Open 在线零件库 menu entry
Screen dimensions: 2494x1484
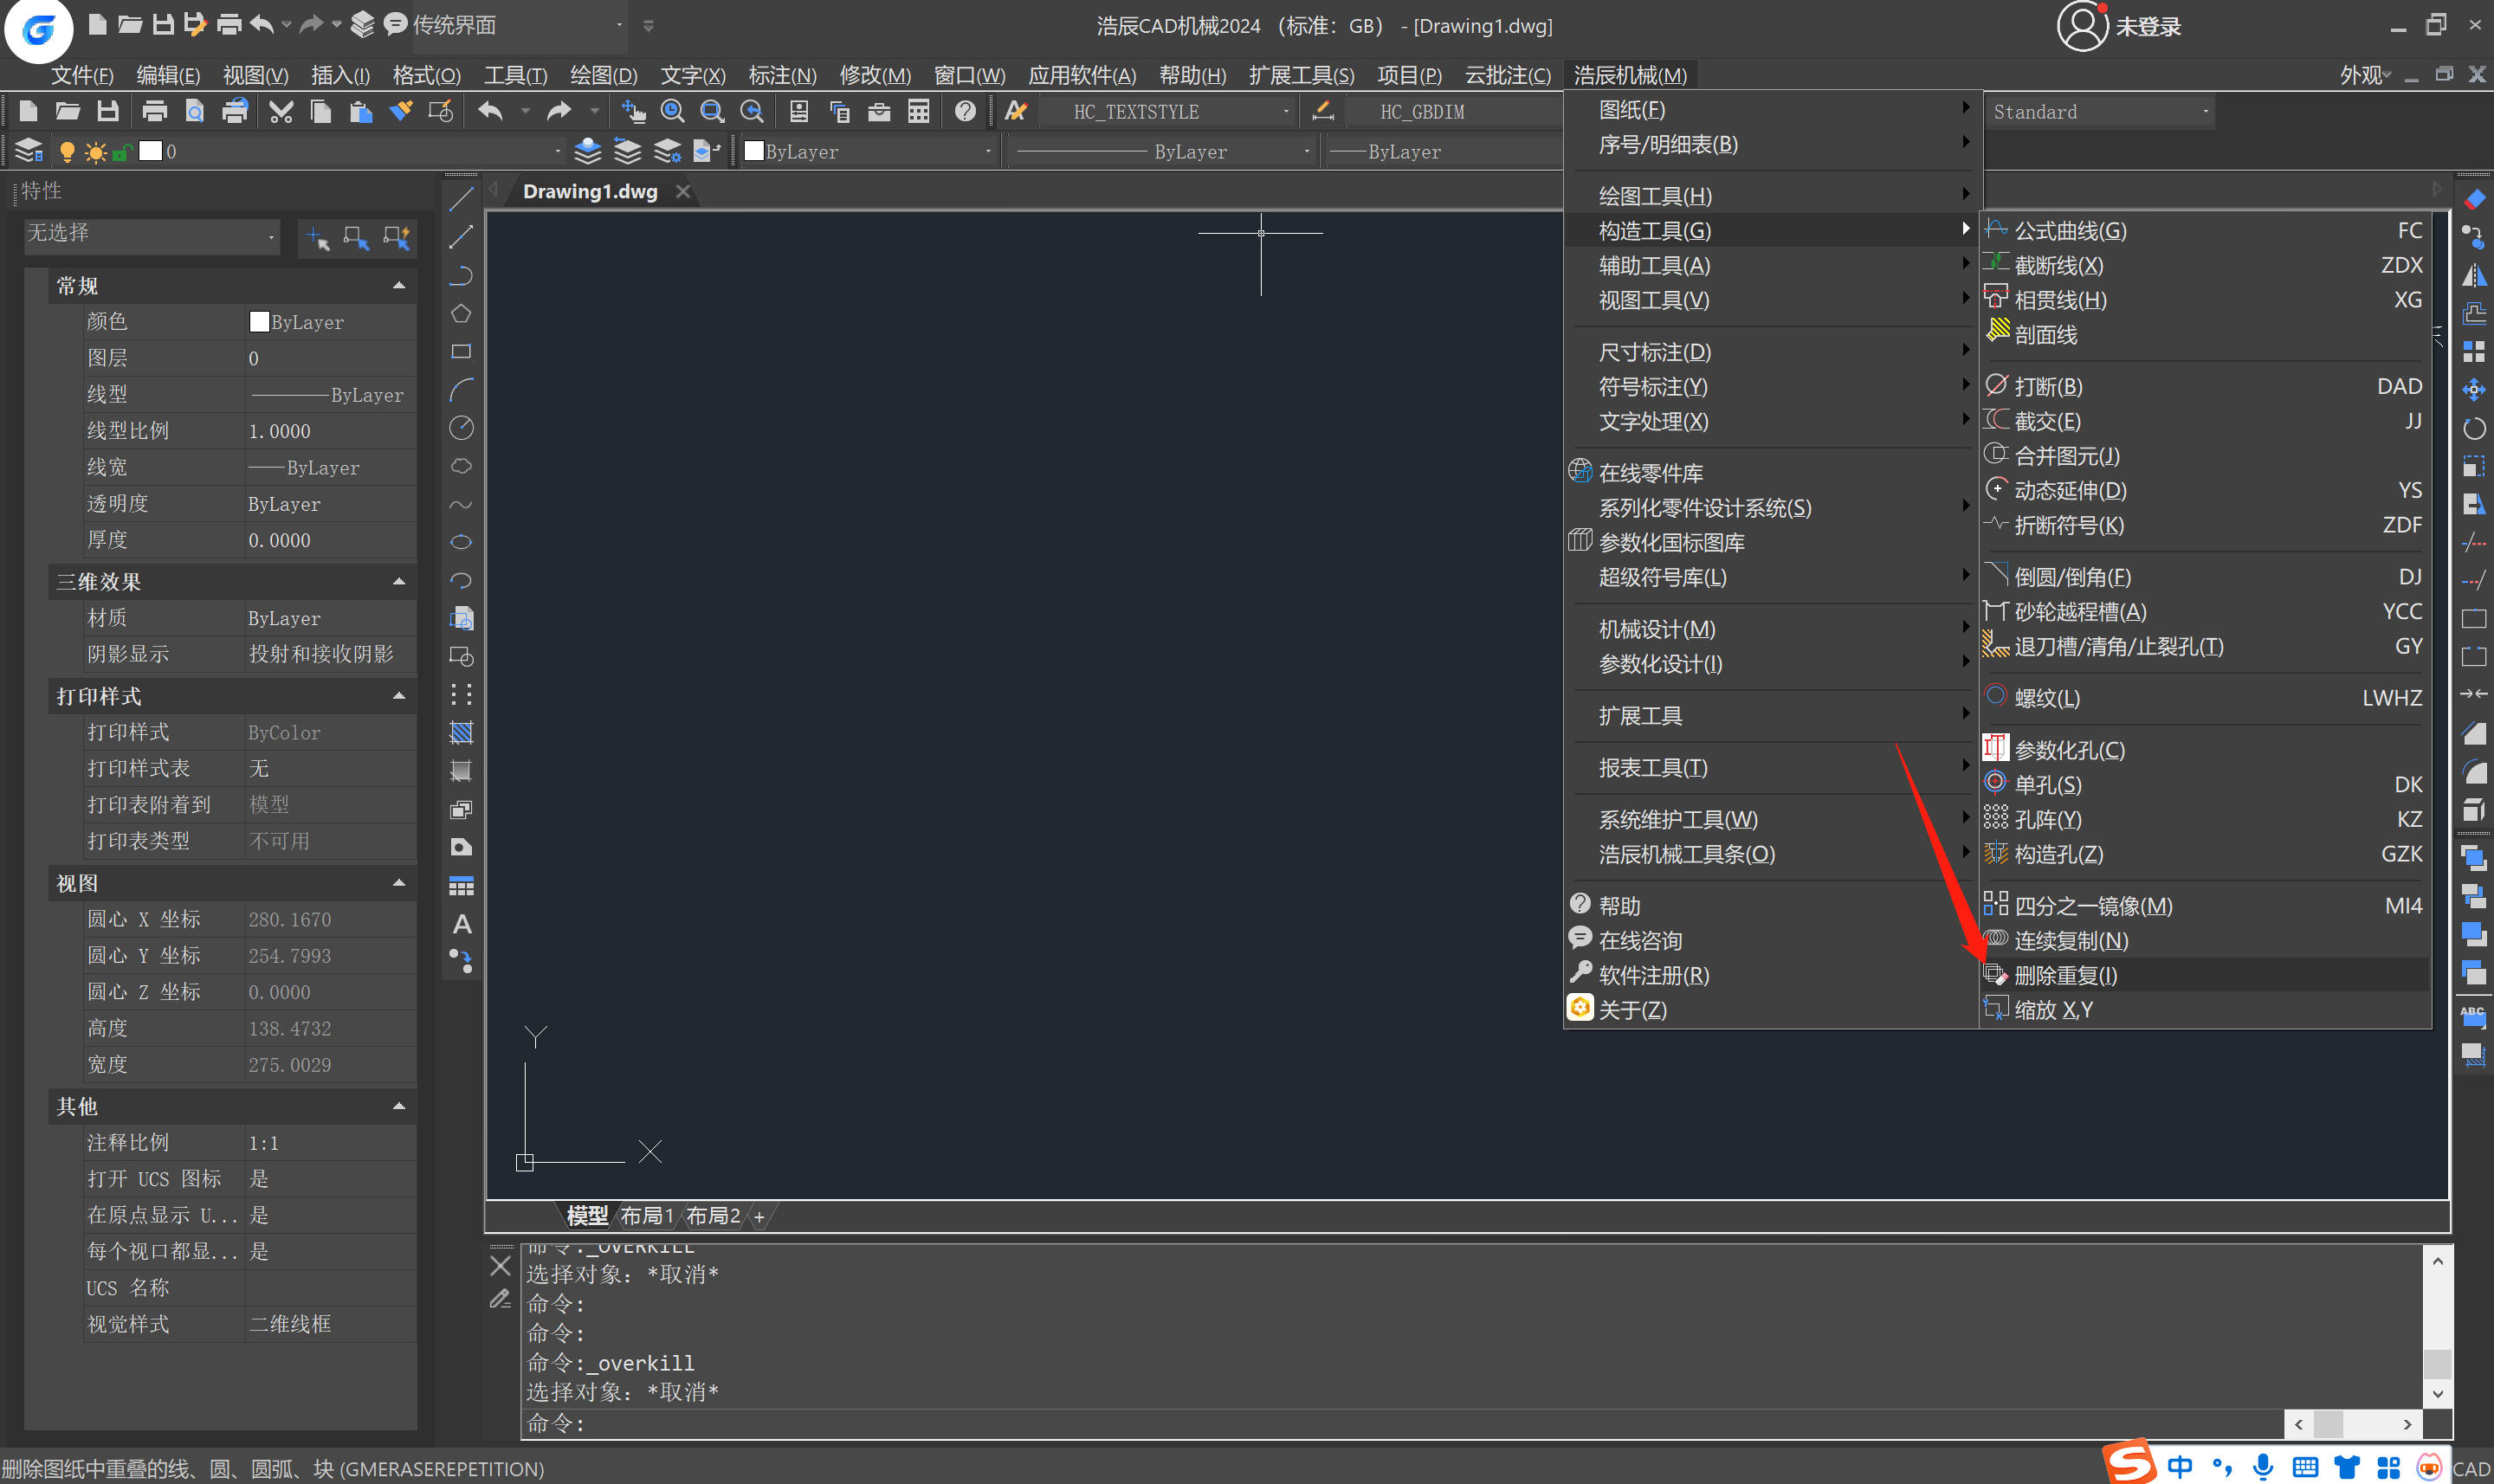[x=1650, y=473]
